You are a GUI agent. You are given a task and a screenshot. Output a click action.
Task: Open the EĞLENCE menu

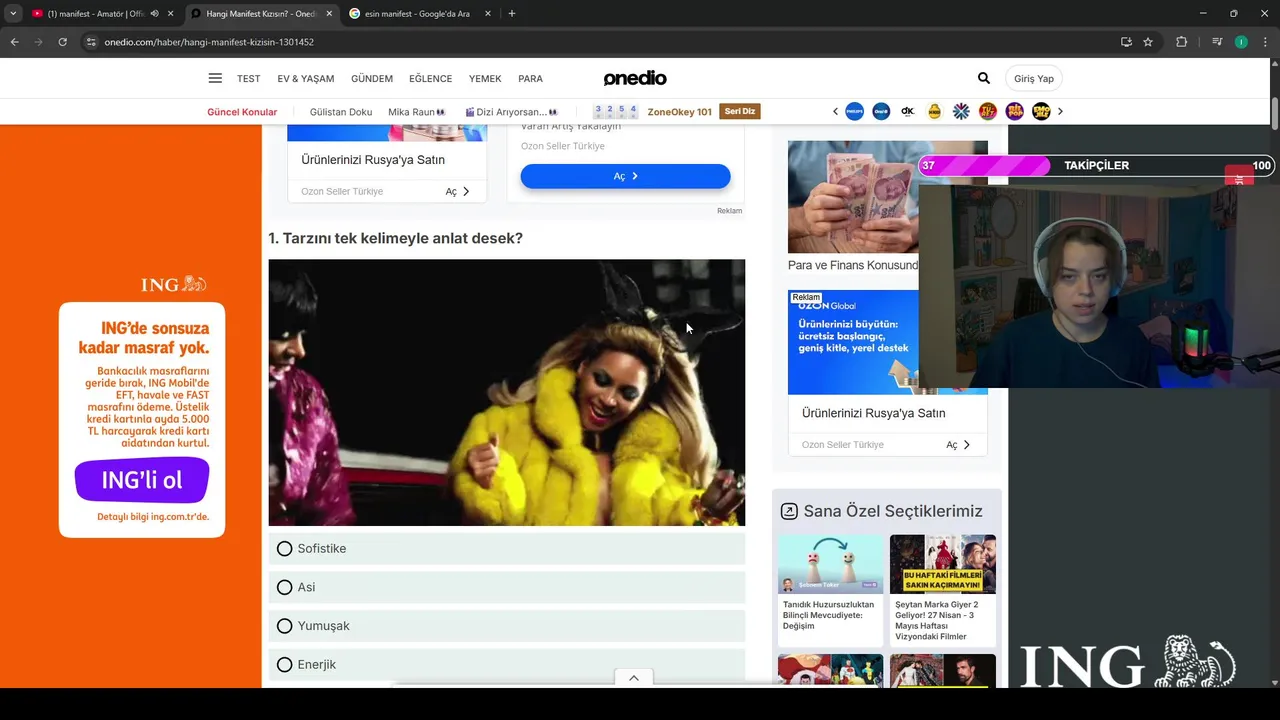coord(431,79)
